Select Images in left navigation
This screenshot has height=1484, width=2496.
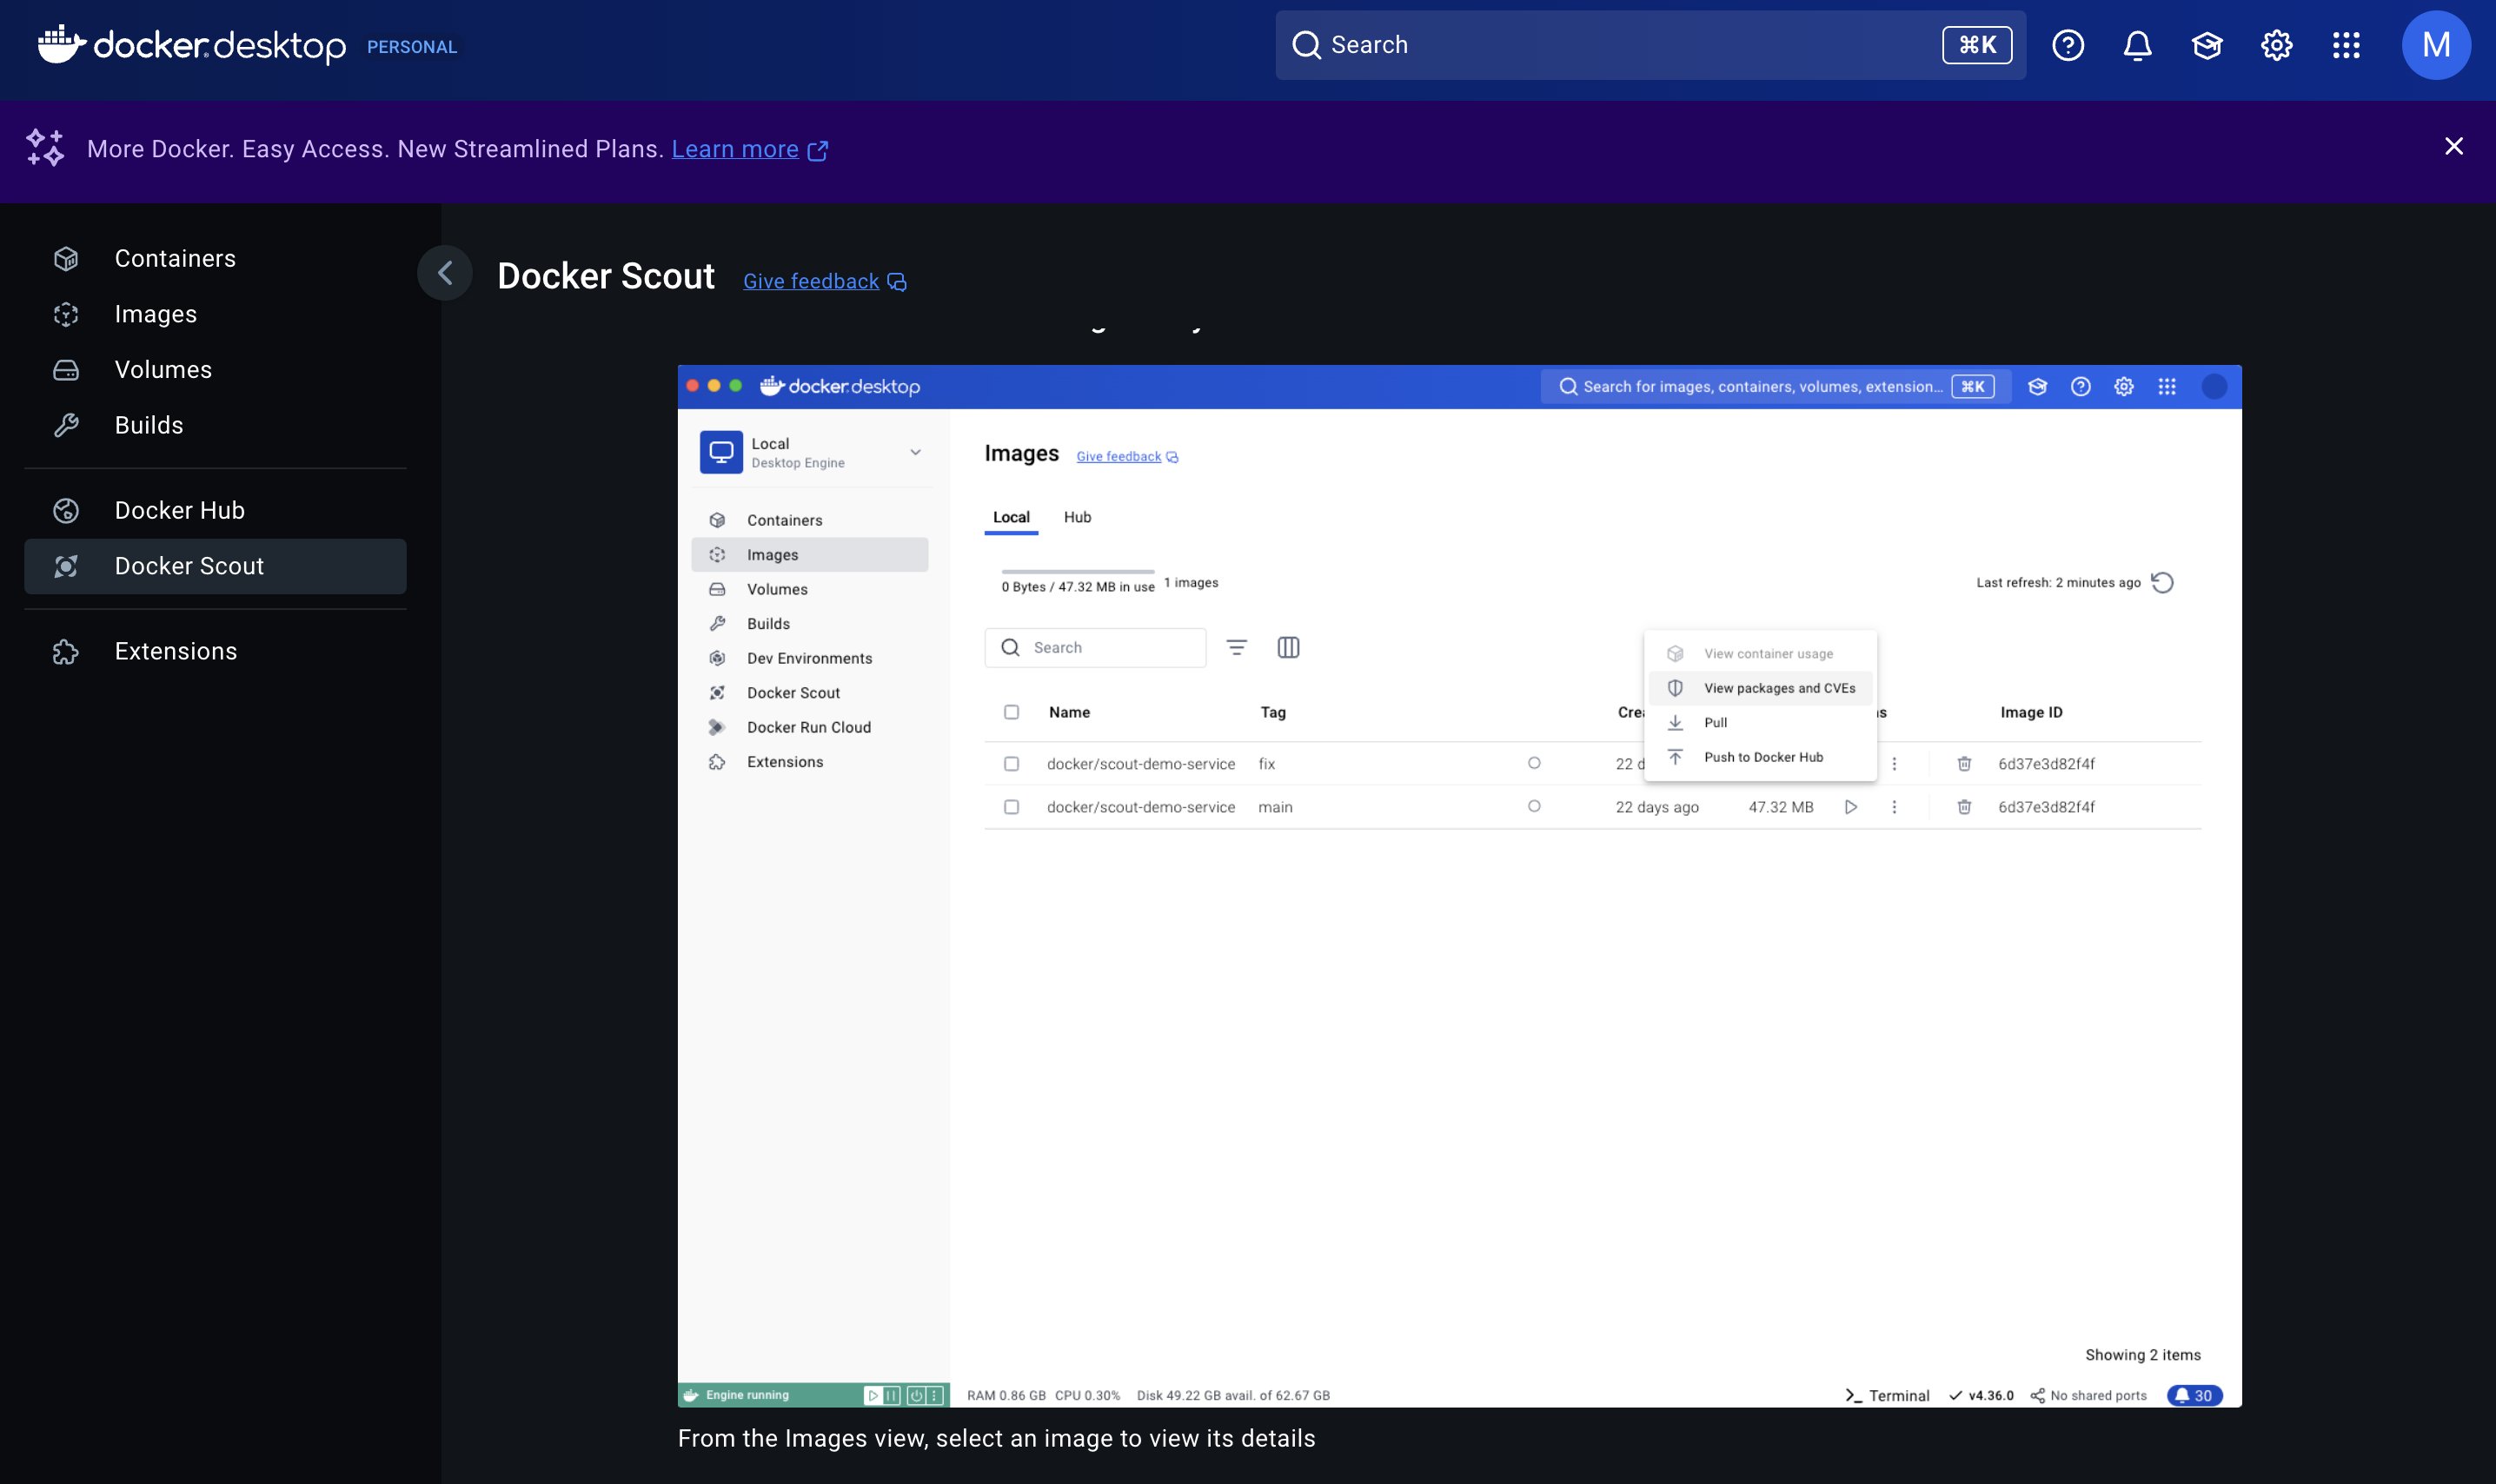pyautogui.click(x=155, y=314)
